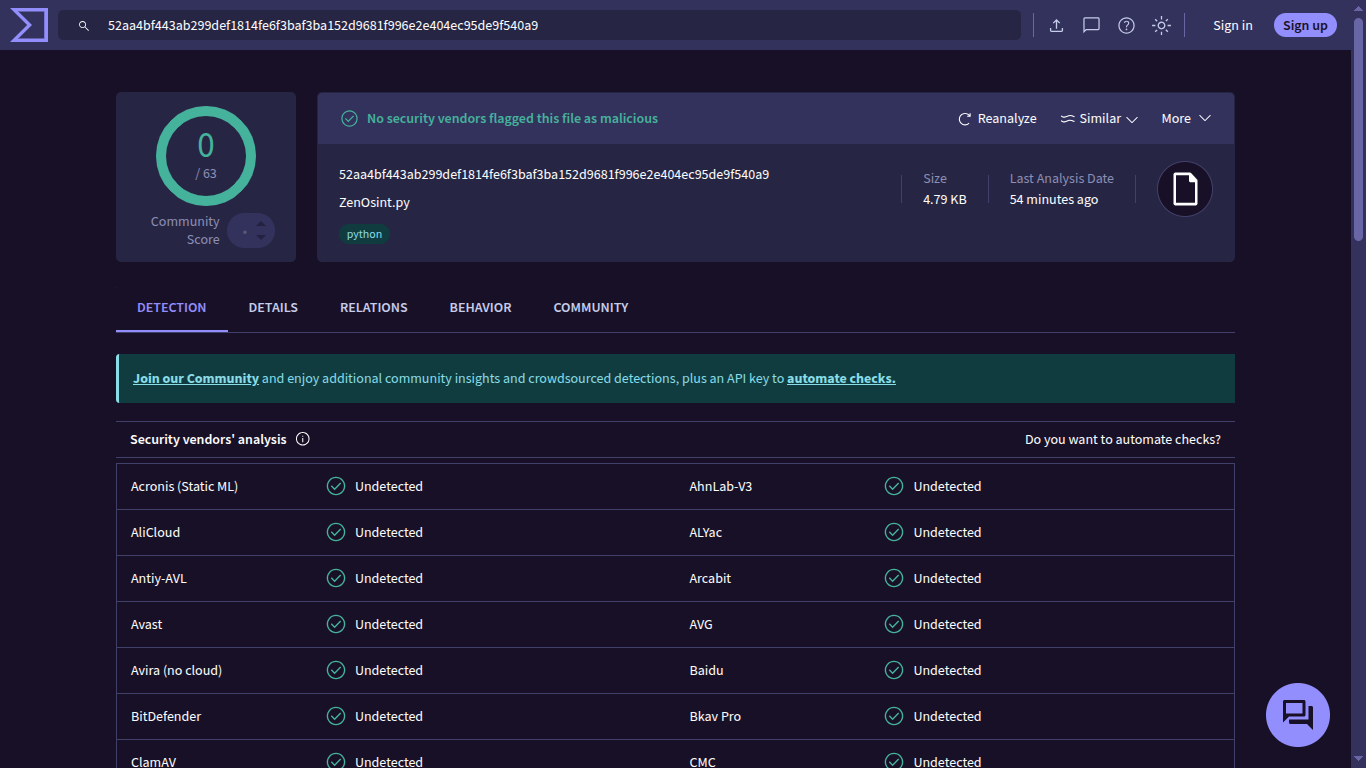
Task: Open the upload file icon
Action: coord(1056,26)
